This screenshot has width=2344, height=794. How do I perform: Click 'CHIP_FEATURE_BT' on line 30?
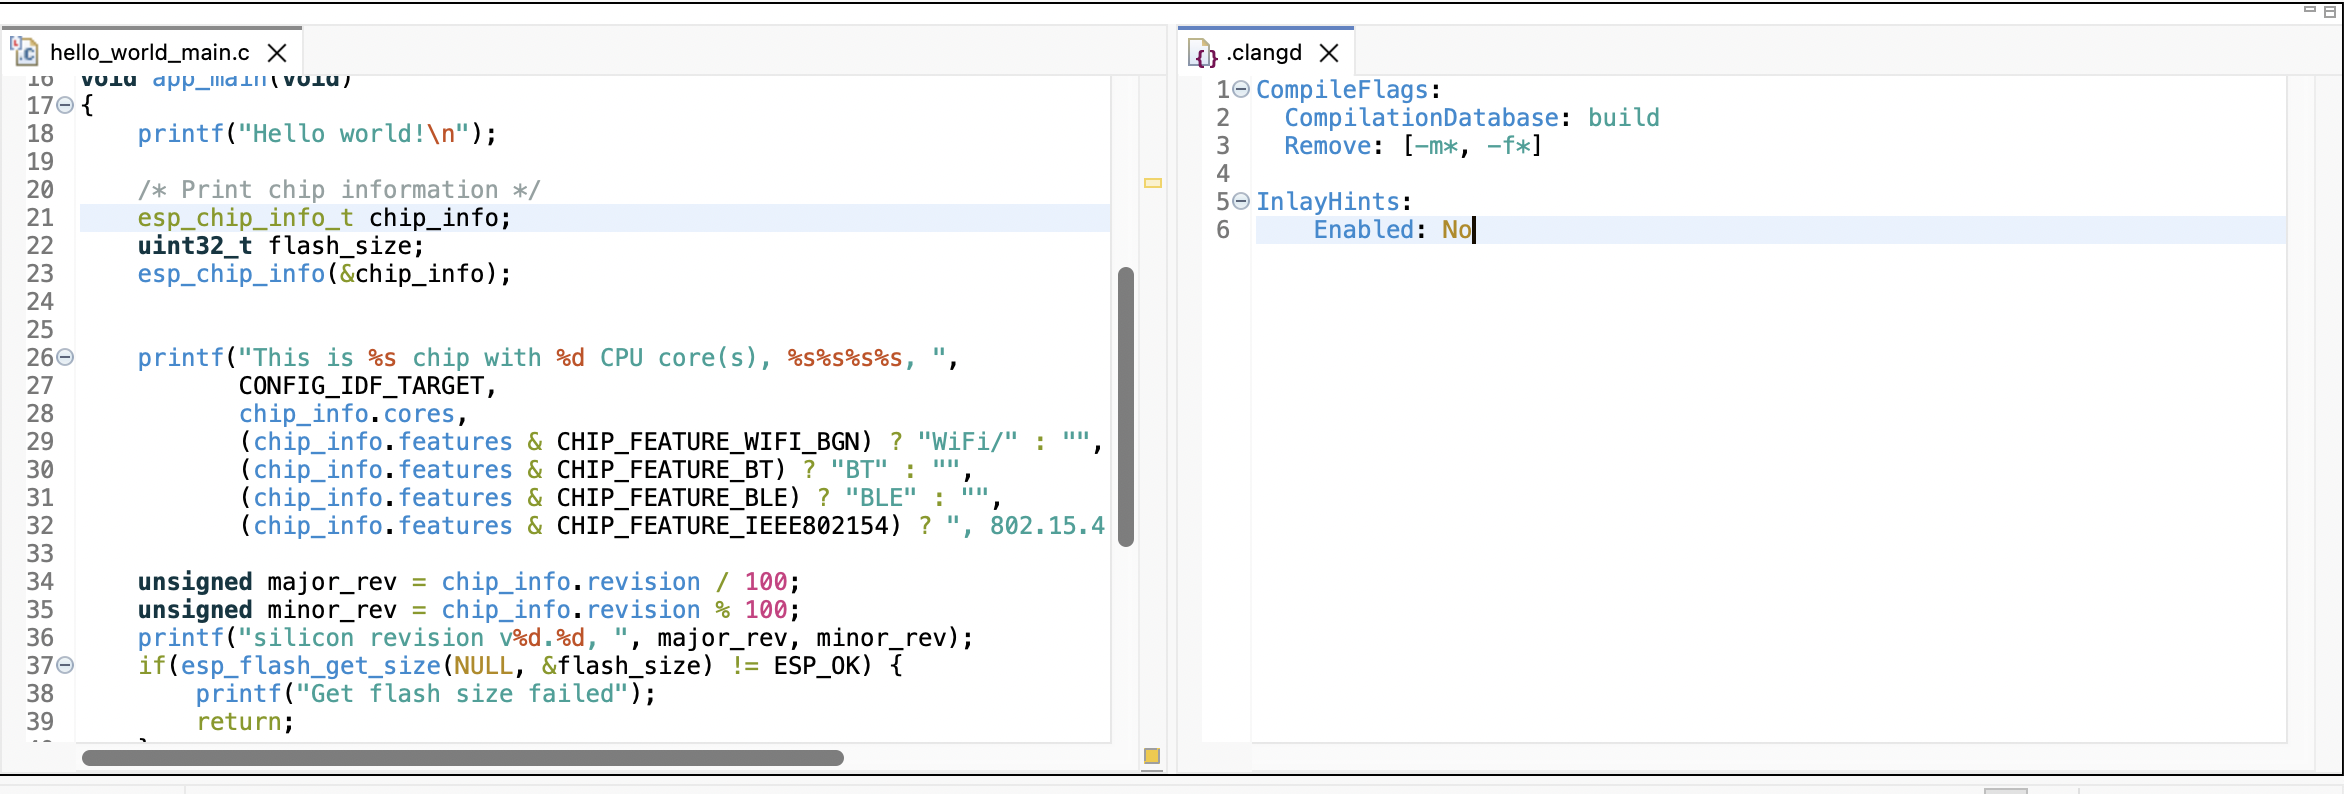pos(665,470)
